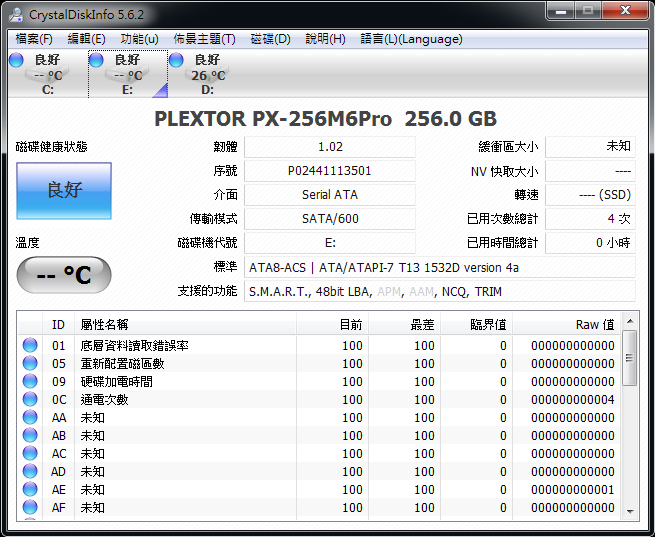Open the 功能(u) menu
This screenshot has height=537, width=655.
pos(140,39)
